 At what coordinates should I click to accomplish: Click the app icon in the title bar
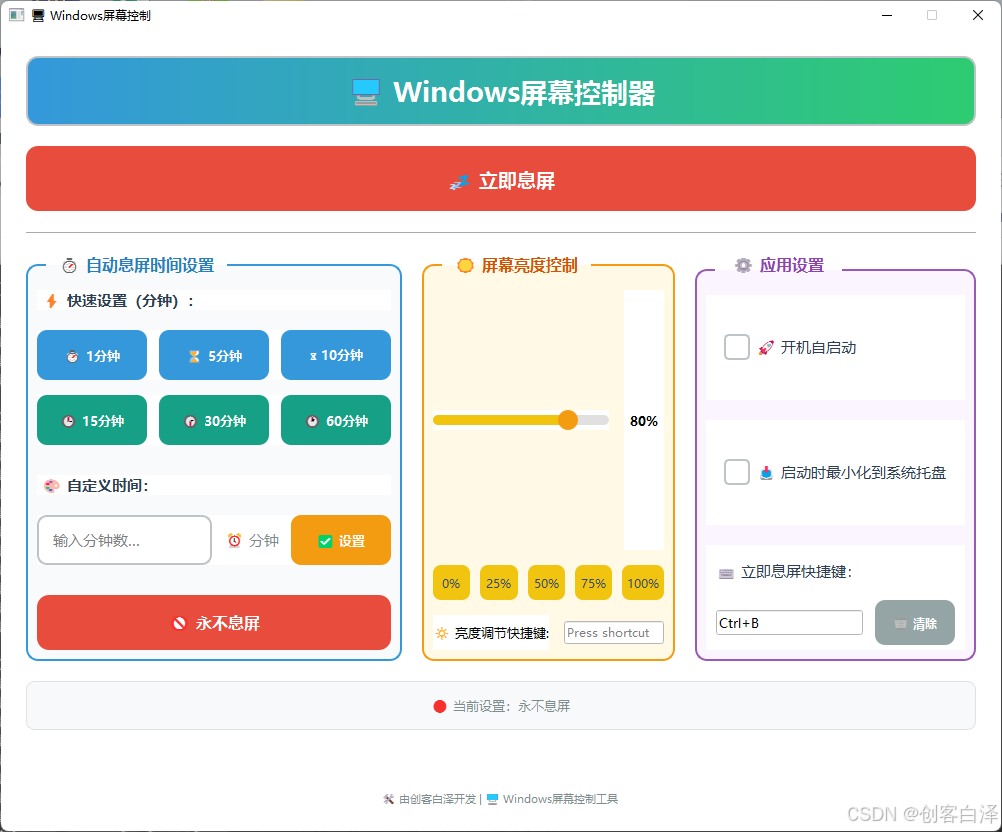(x=17, y=15)
